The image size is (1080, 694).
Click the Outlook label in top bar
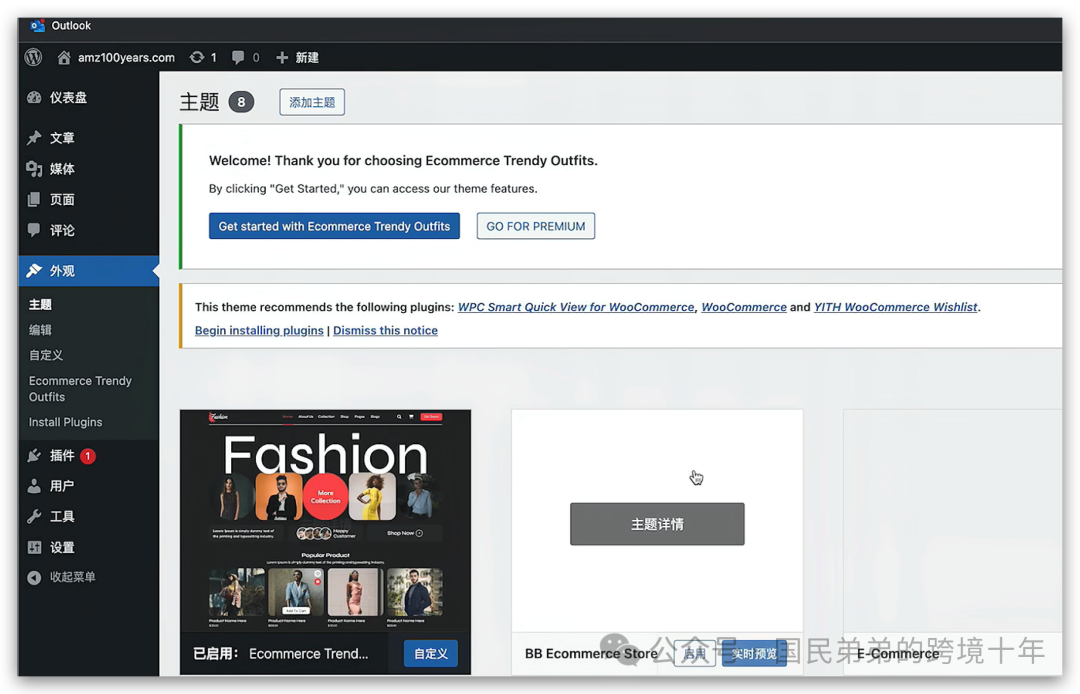pyautogui.click(x=71, y=25)
